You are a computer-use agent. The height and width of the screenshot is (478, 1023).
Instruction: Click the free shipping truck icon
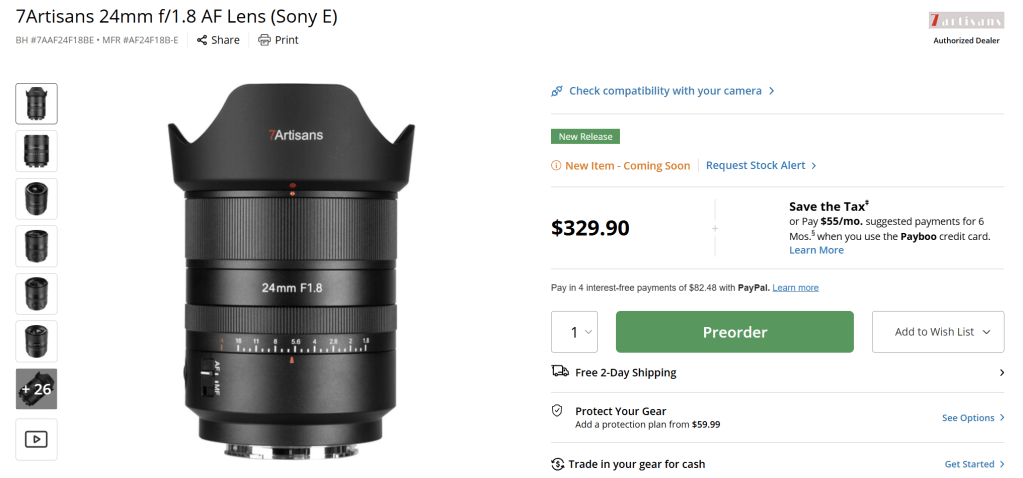click(560, 372)
